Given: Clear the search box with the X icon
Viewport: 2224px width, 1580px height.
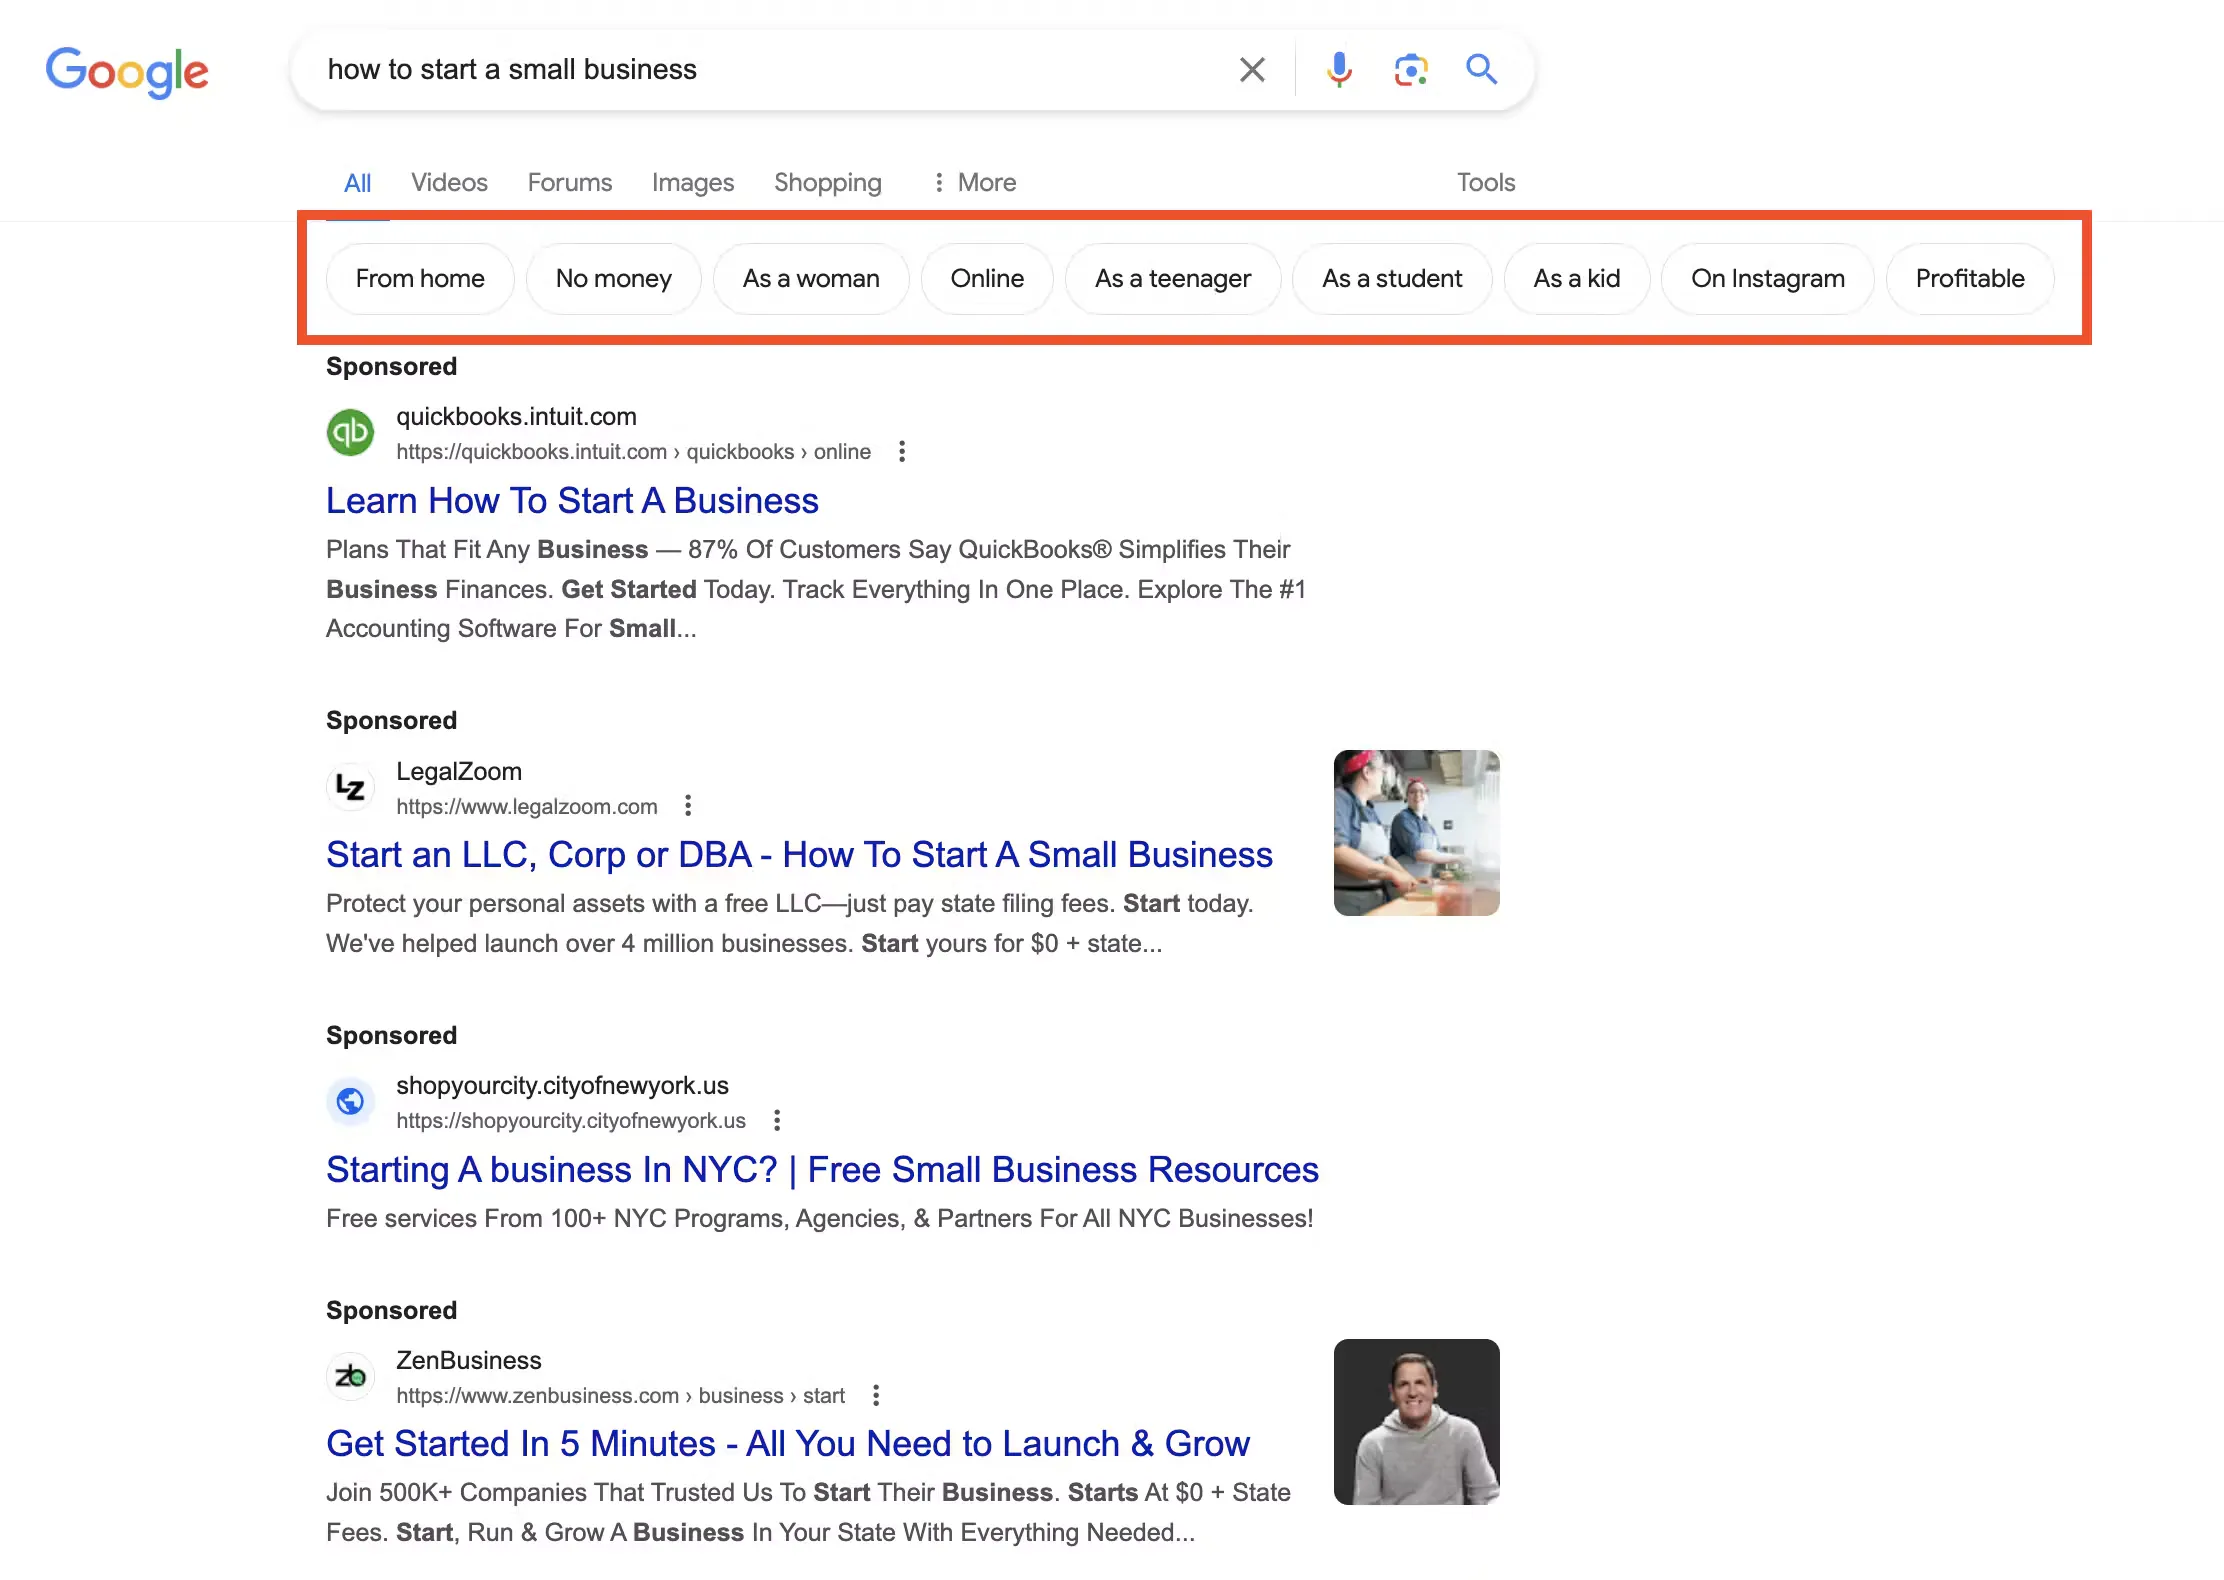Looking at the screenshot, I should 1252,70.
